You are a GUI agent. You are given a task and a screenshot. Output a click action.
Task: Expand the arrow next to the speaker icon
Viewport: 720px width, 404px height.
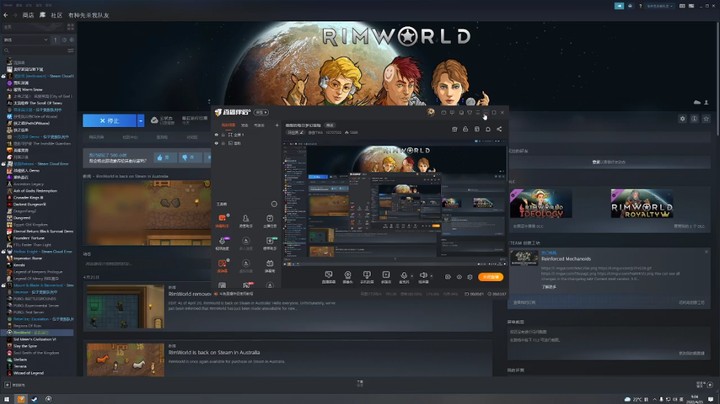tap(431, 276)
